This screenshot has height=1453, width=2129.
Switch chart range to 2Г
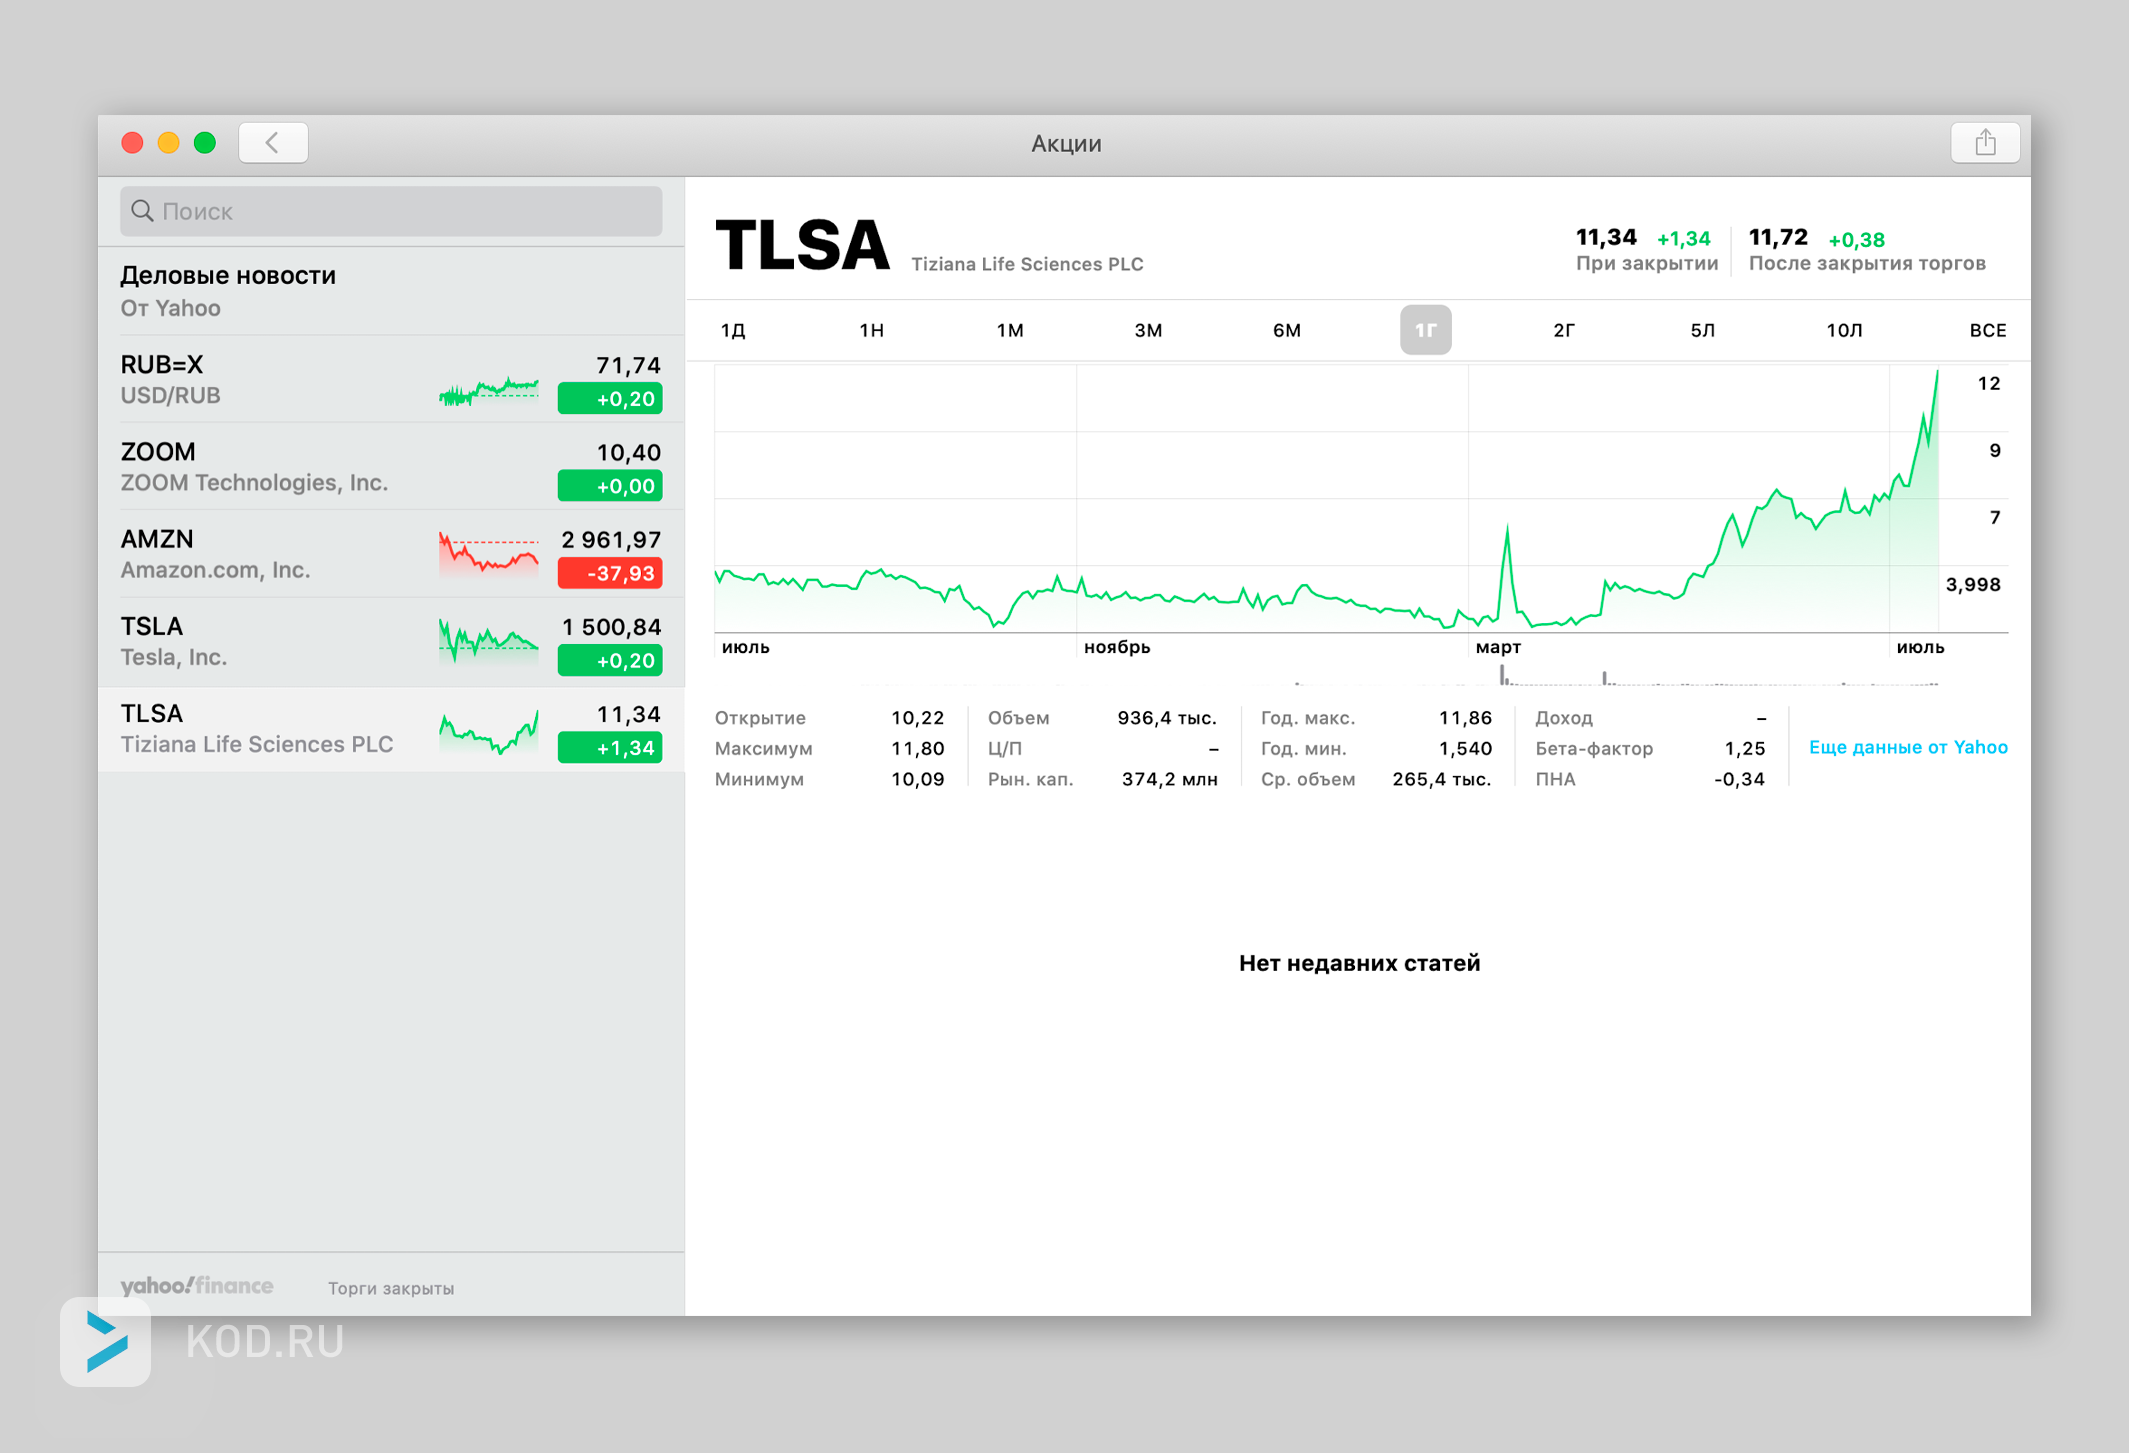pos(1564,331)
